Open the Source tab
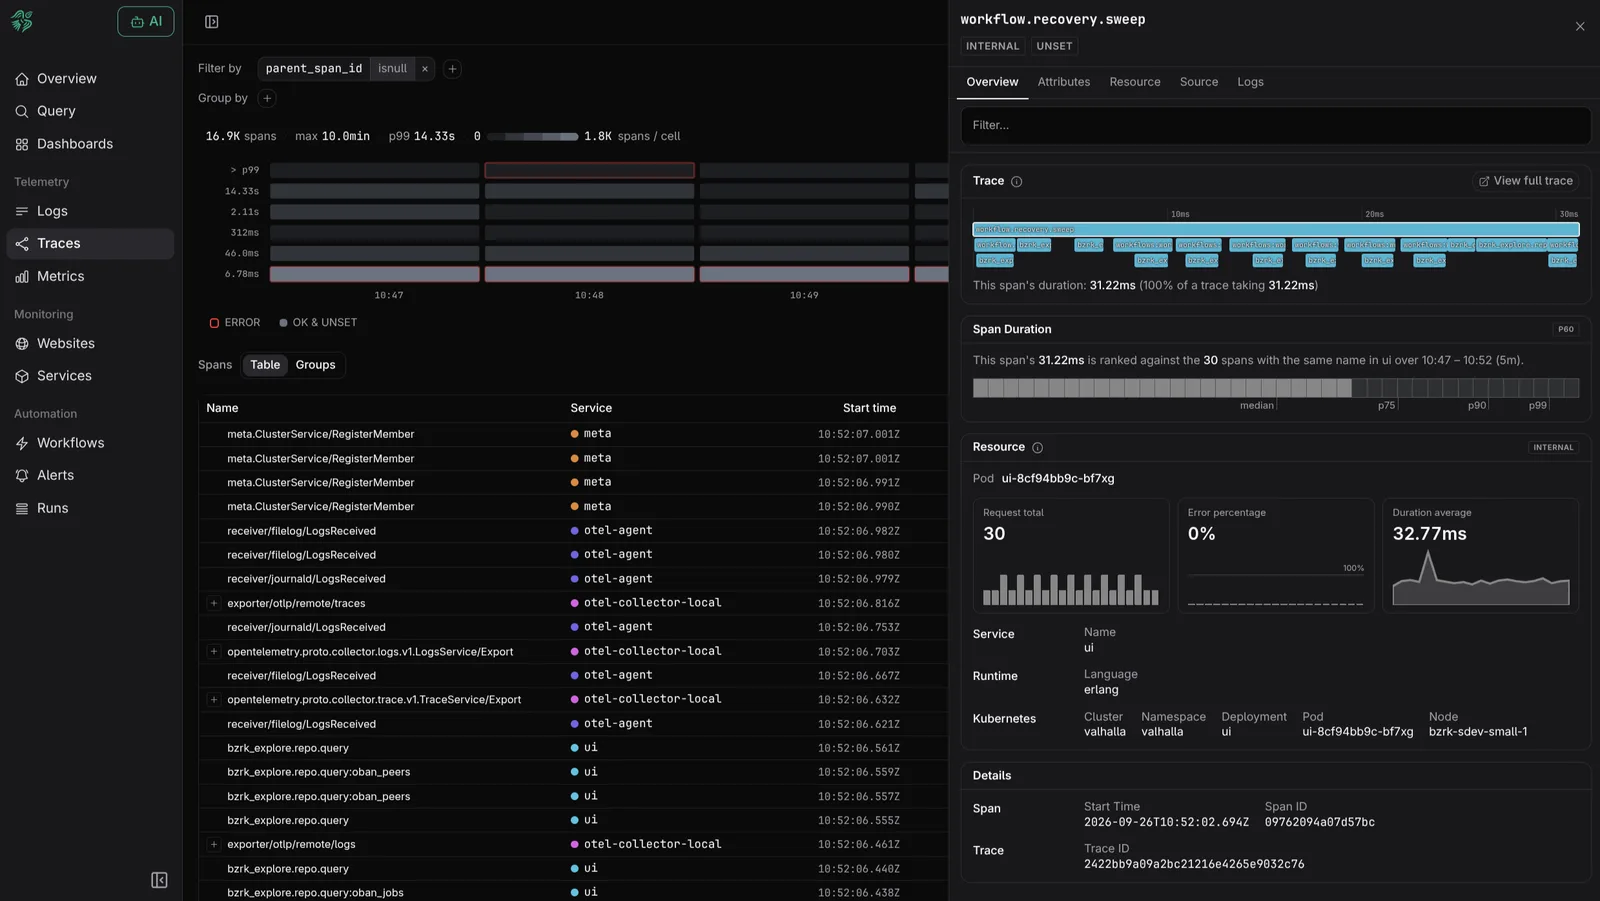The width and height of the screenshot is (1600, 901). pos(1199,82)
